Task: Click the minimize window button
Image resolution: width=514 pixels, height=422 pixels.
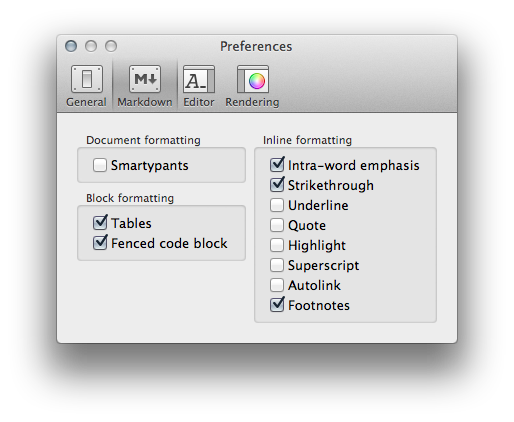Action: [x=91, y=46]
